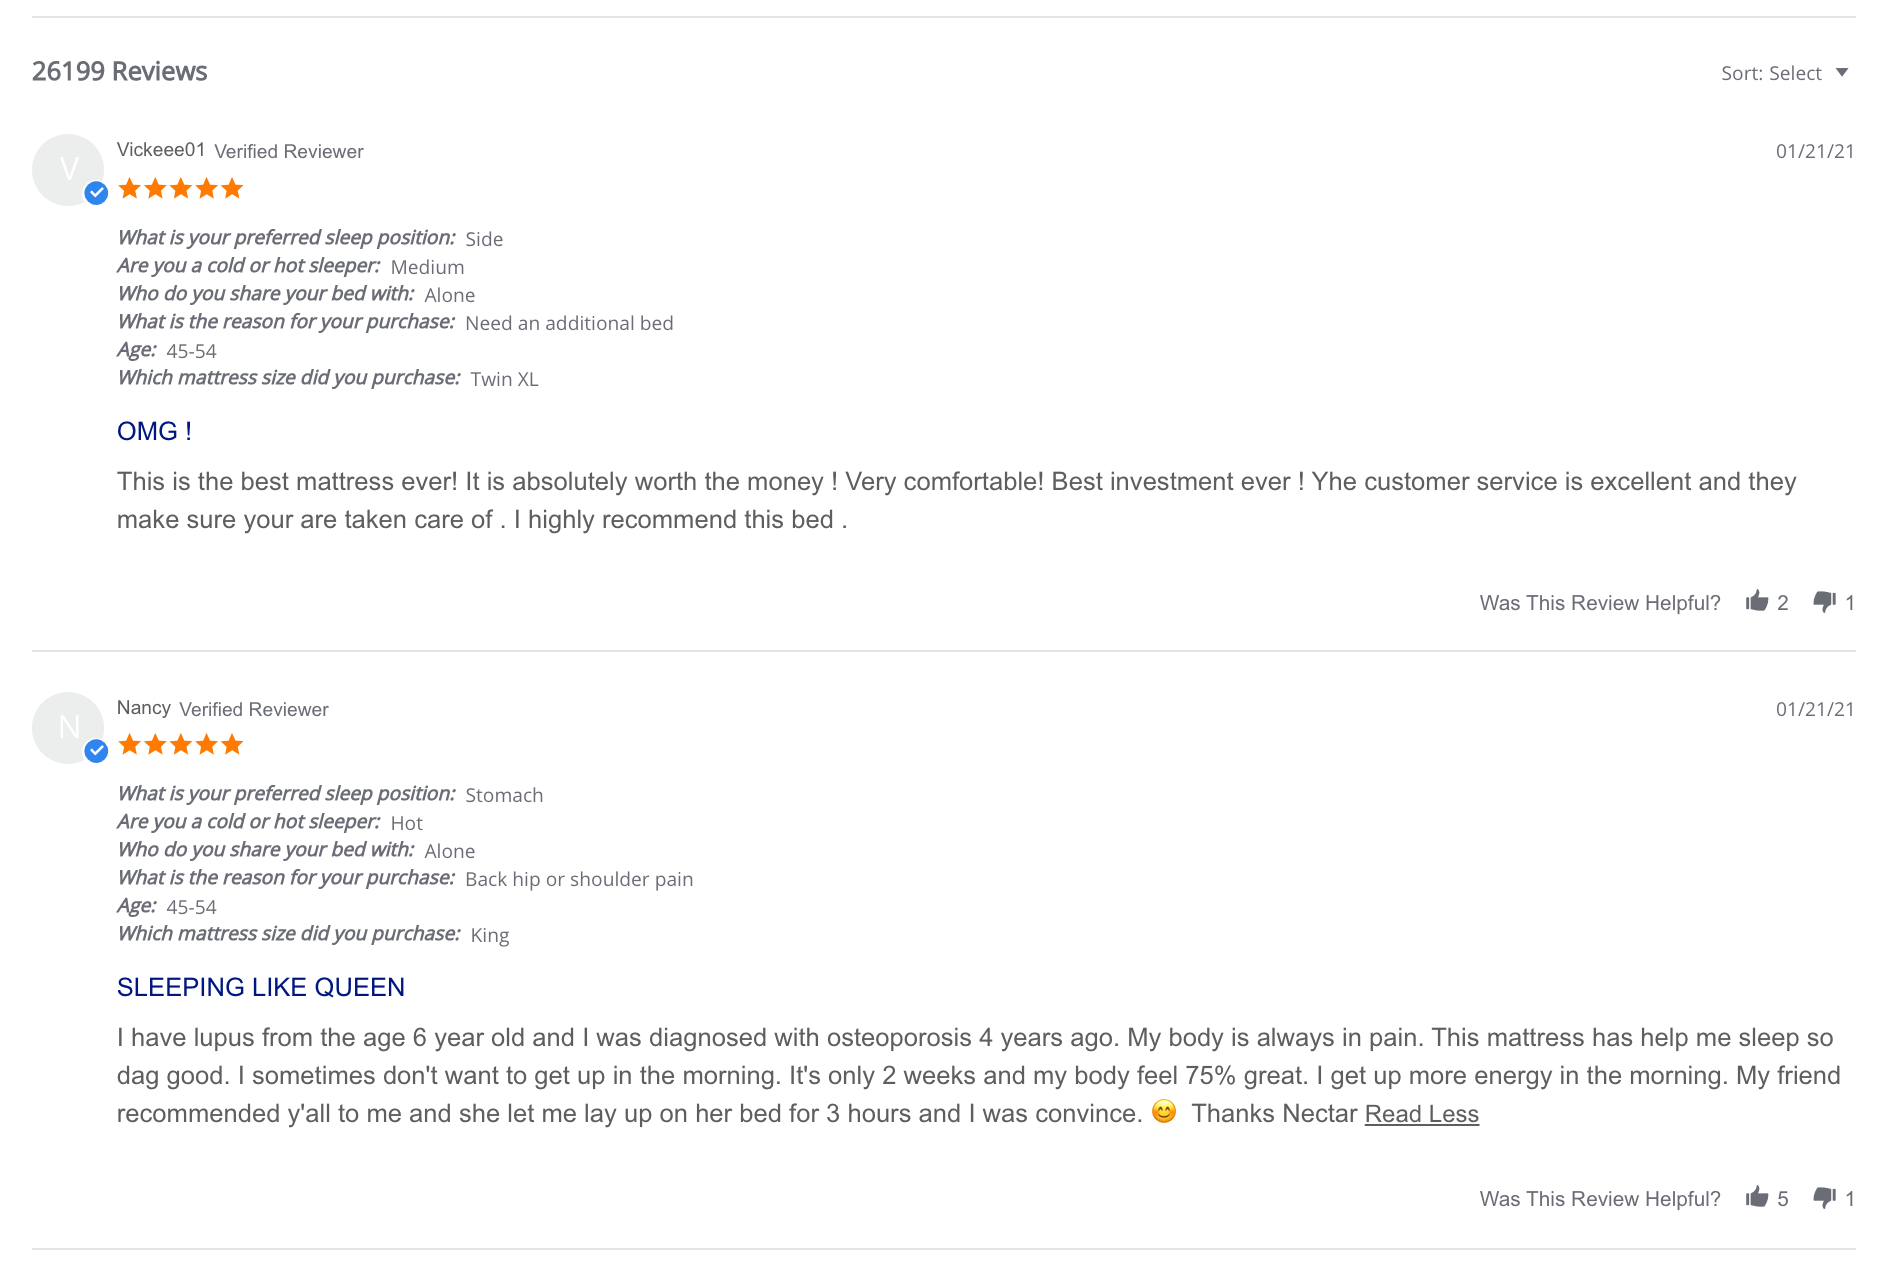
Task: Click Vickeee01's review date 01/21/21
Action: click(1814, 152)
